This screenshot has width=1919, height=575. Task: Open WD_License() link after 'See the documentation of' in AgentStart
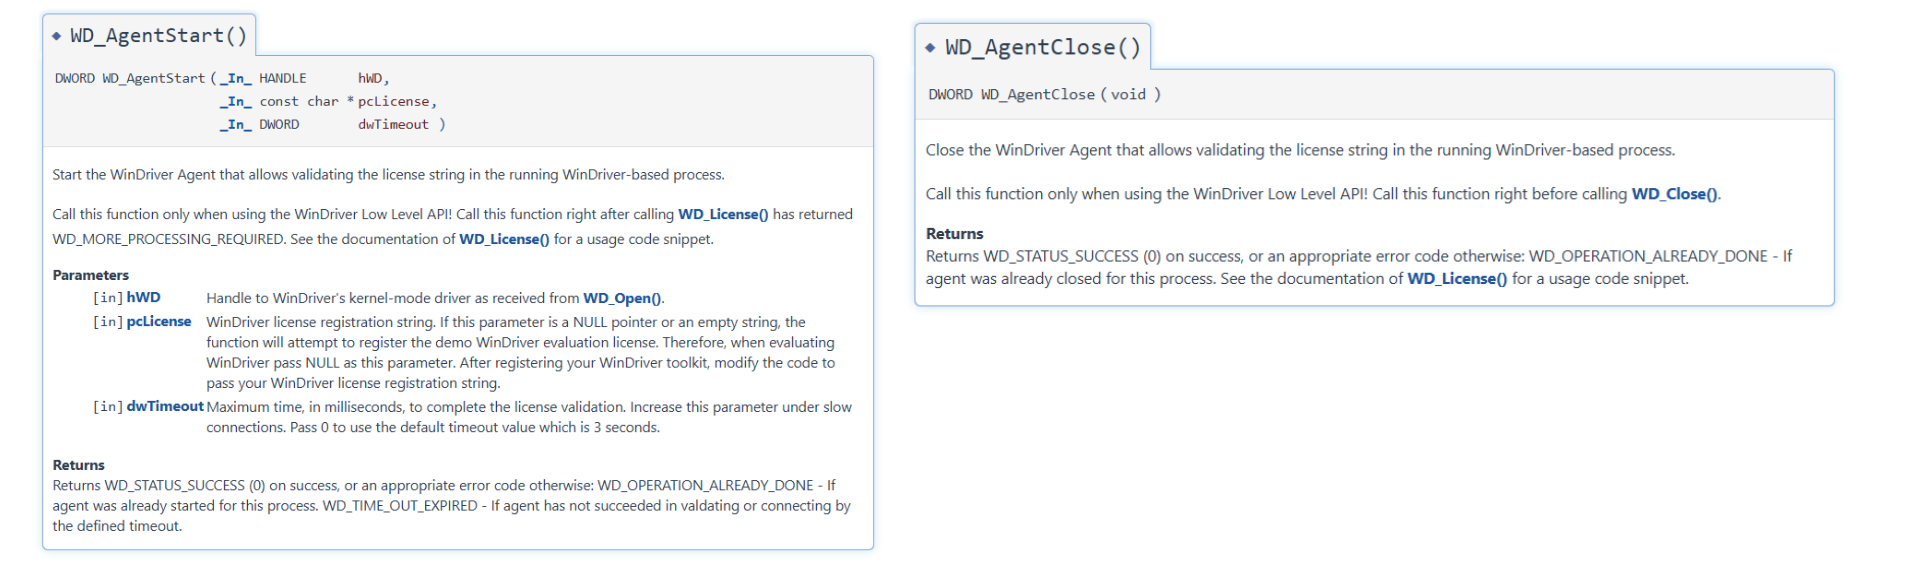pyautogui.click(x=504, y=239)
